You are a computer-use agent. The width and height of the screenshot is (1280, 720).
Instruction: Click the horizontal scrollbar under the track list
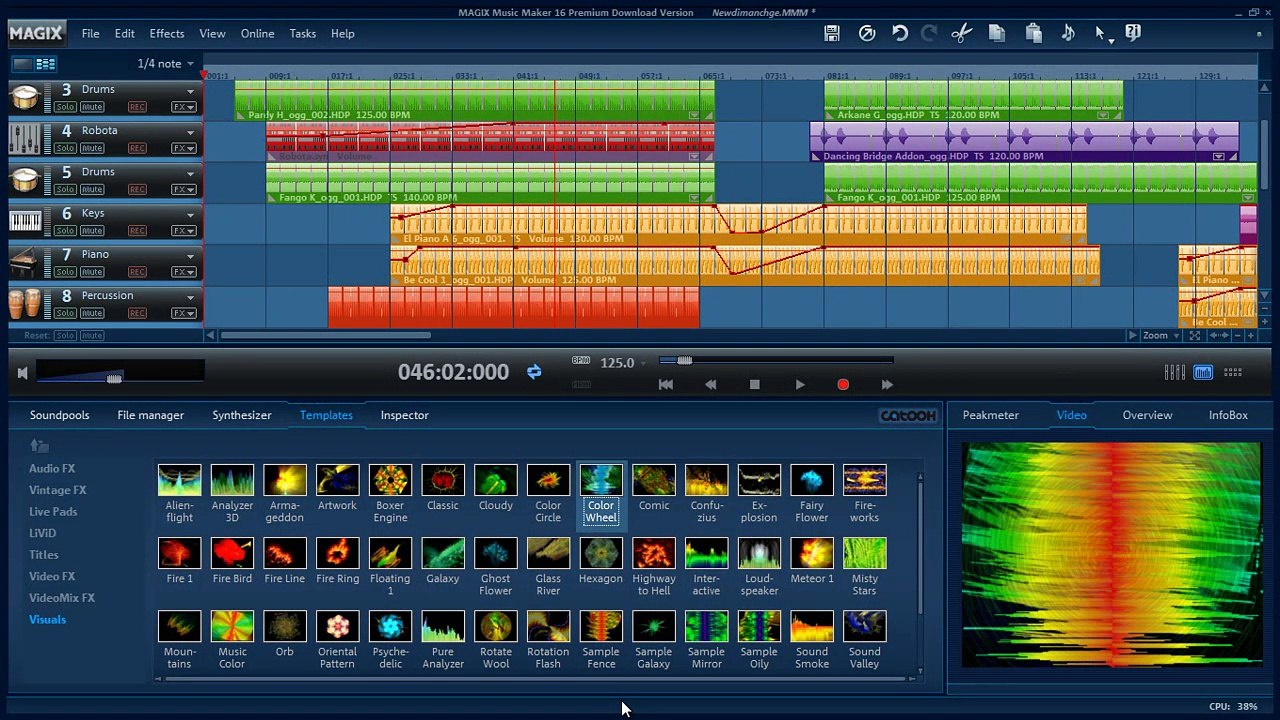click(x=327, y=336)
